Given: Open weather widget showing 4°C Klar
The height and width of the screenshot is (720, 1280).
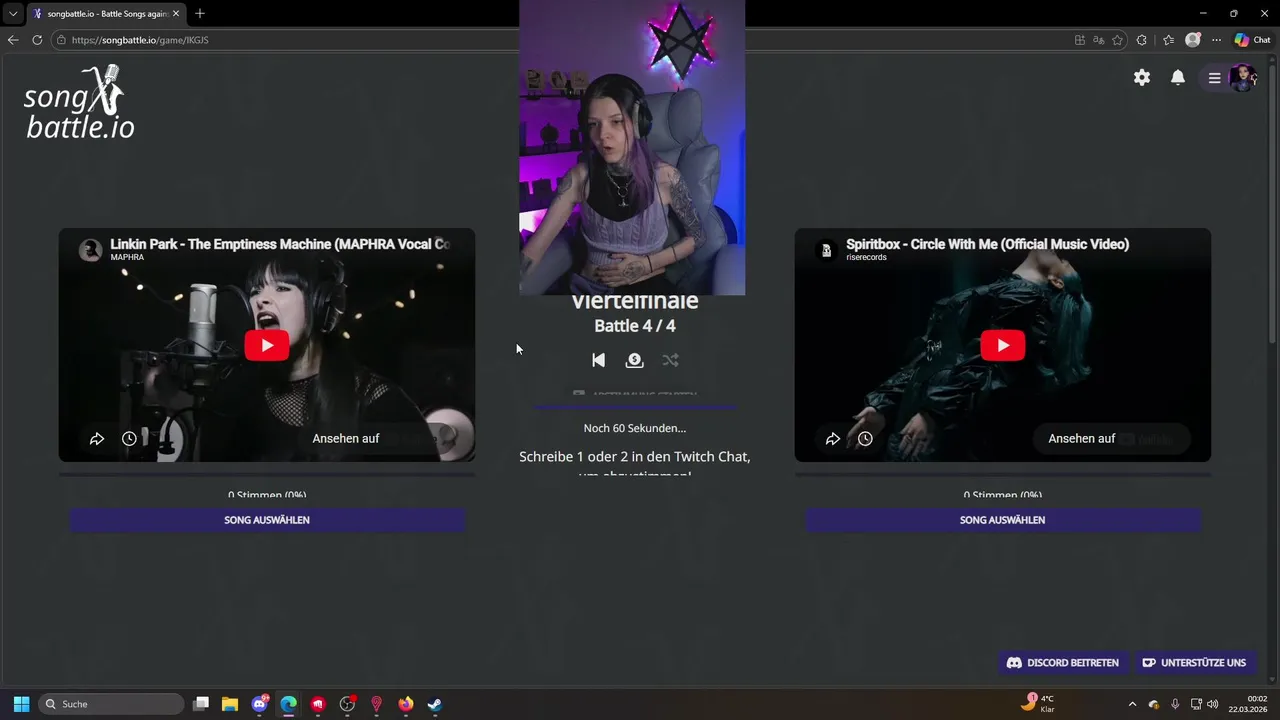Looking at the screenshot, I should click(1039, 704).
